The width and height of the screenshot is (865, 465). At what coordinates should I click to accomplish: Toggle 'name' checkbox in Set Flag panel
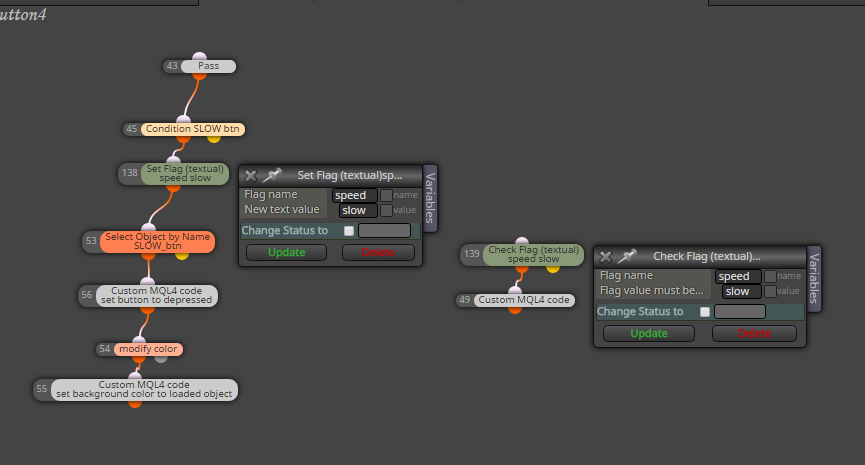386,195
